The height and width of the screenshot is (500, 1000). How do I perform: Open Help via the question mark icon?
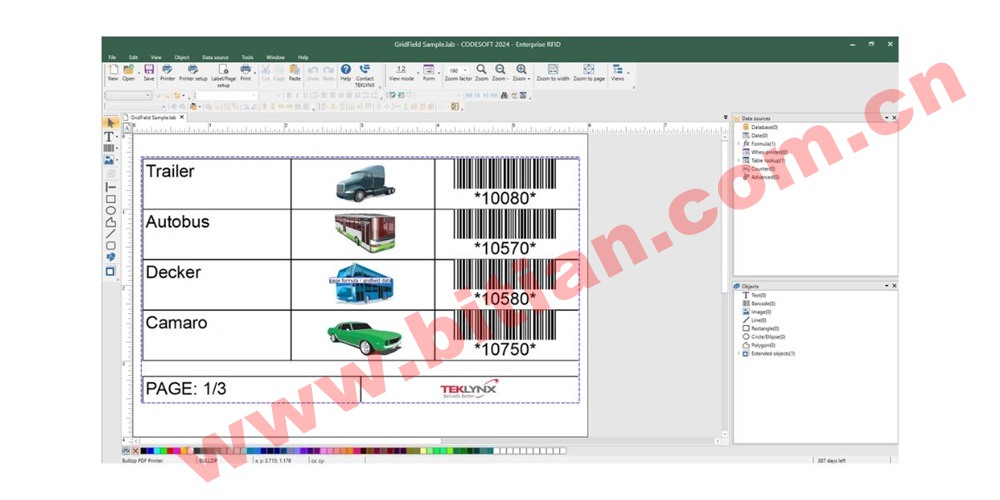(346, 73)
